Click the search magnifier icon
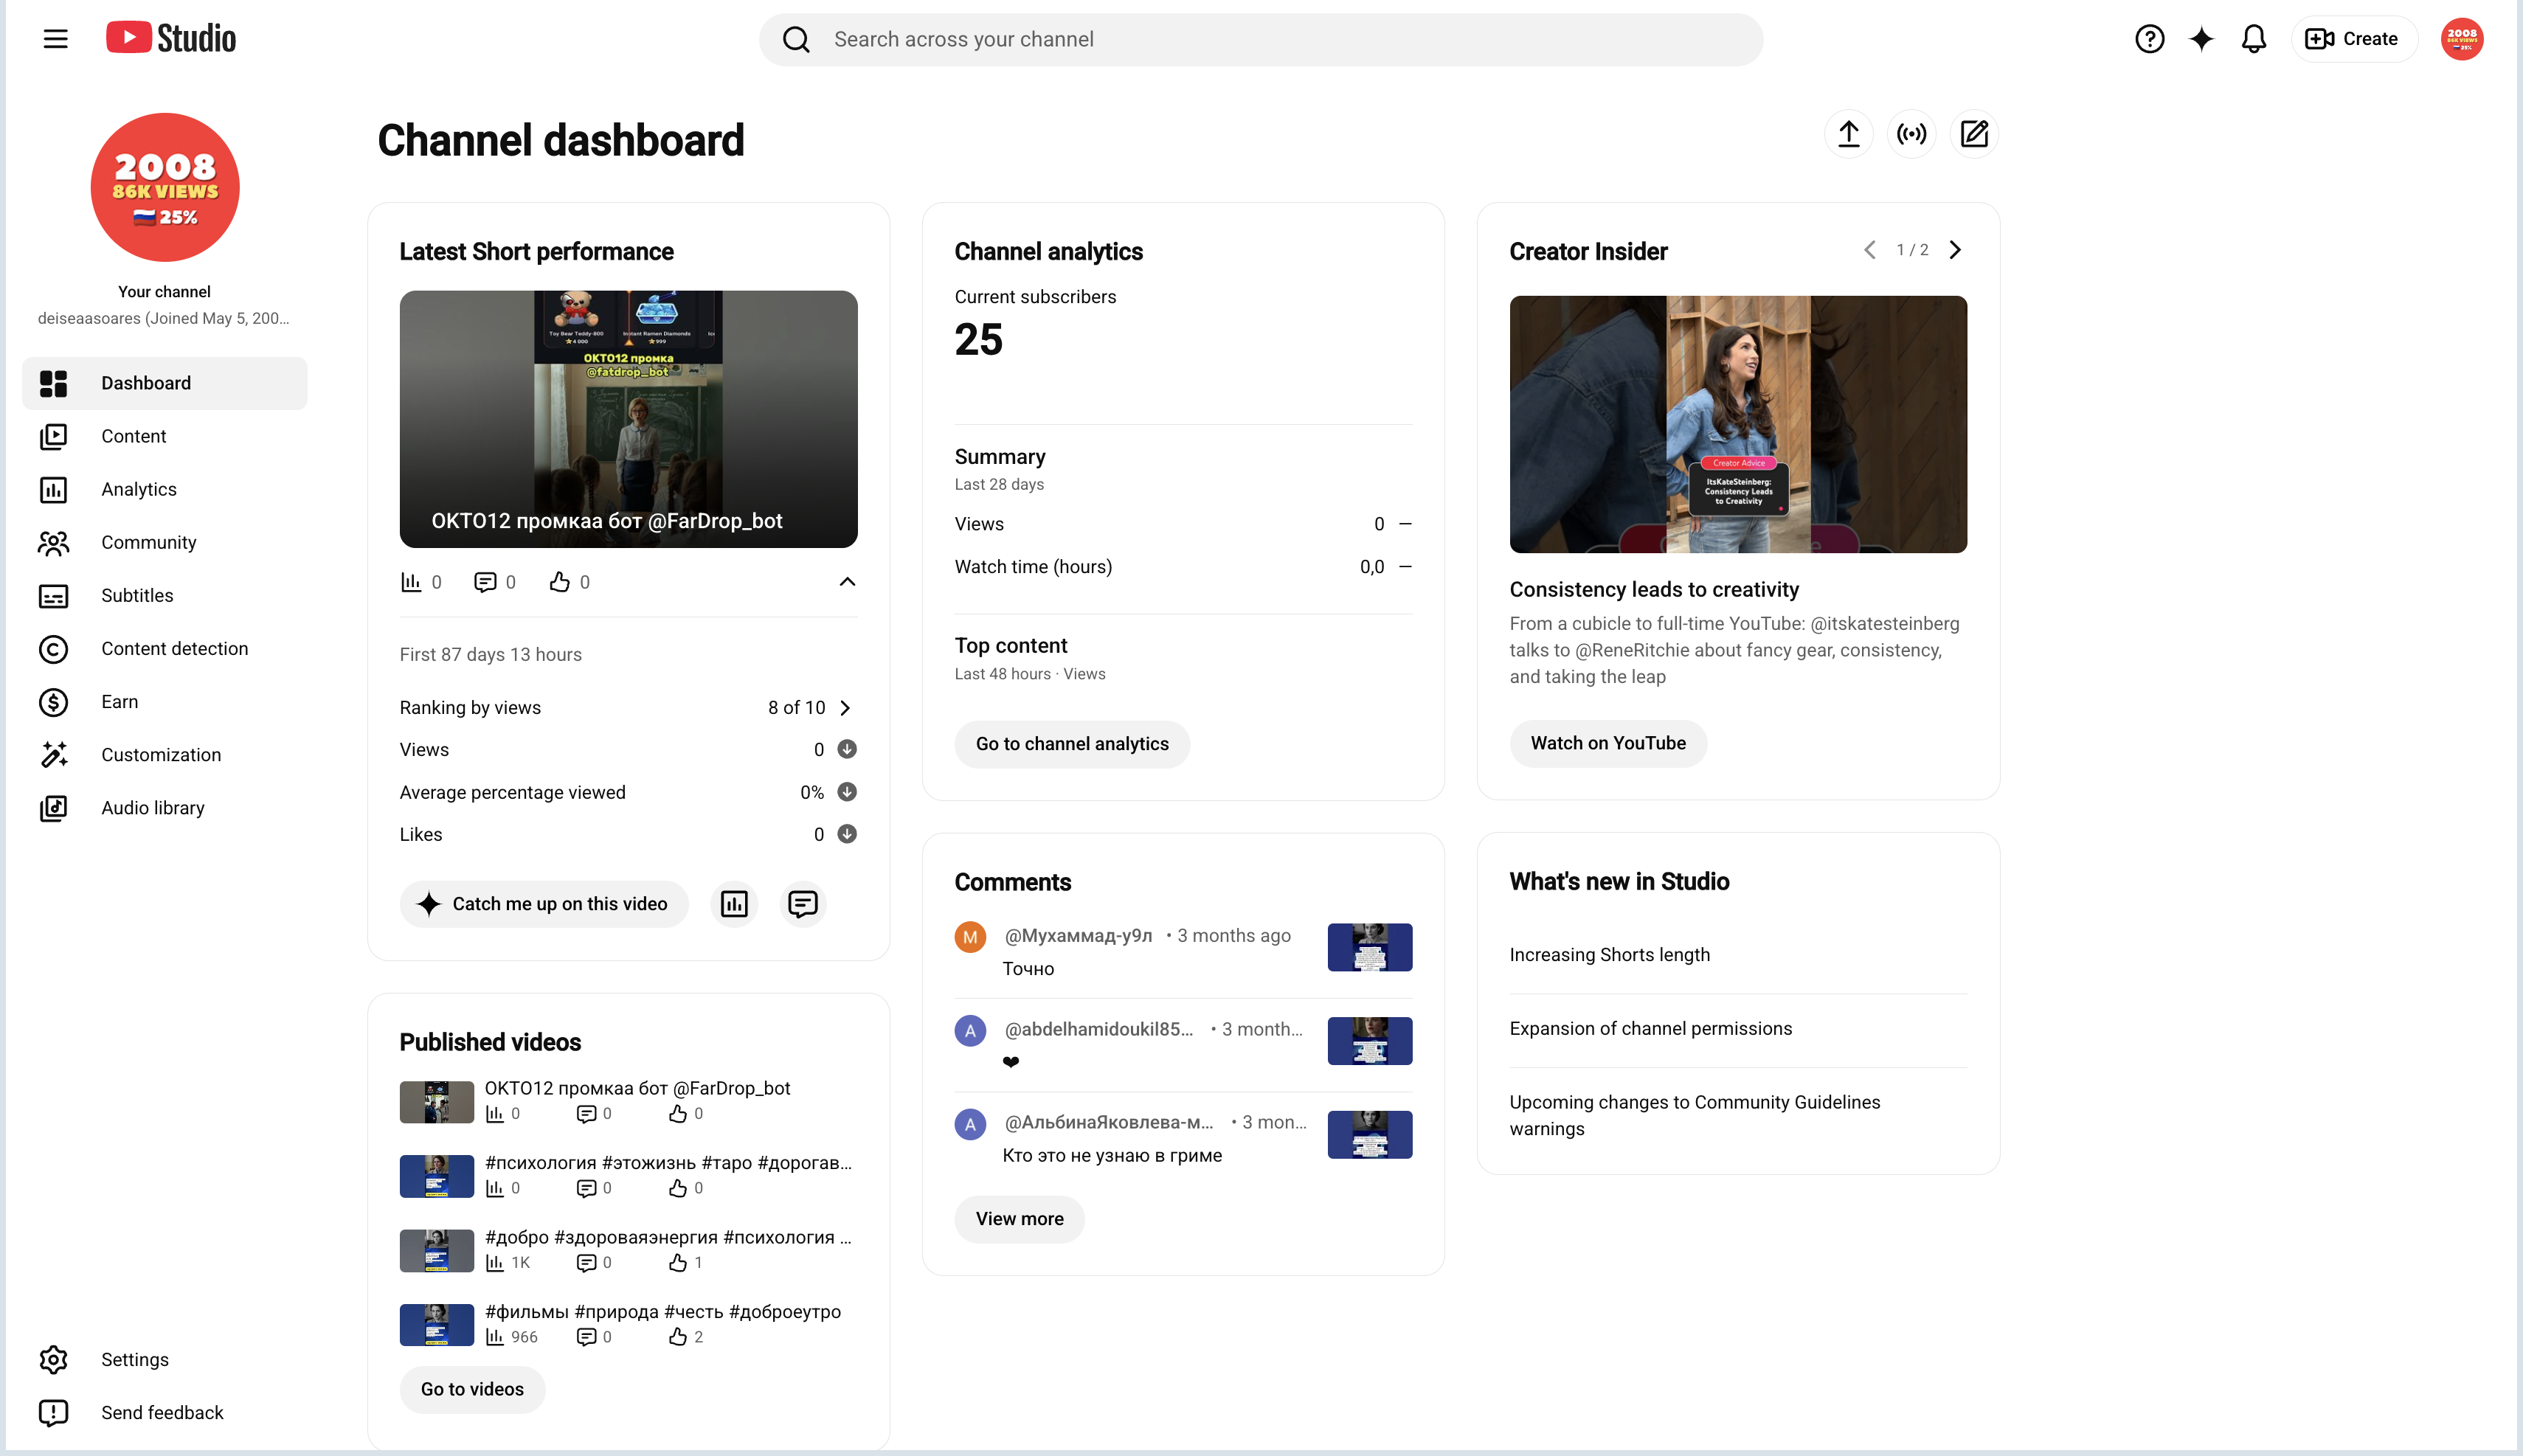2523x1456 pixels. pyautogui.click(x=796, y=39)
